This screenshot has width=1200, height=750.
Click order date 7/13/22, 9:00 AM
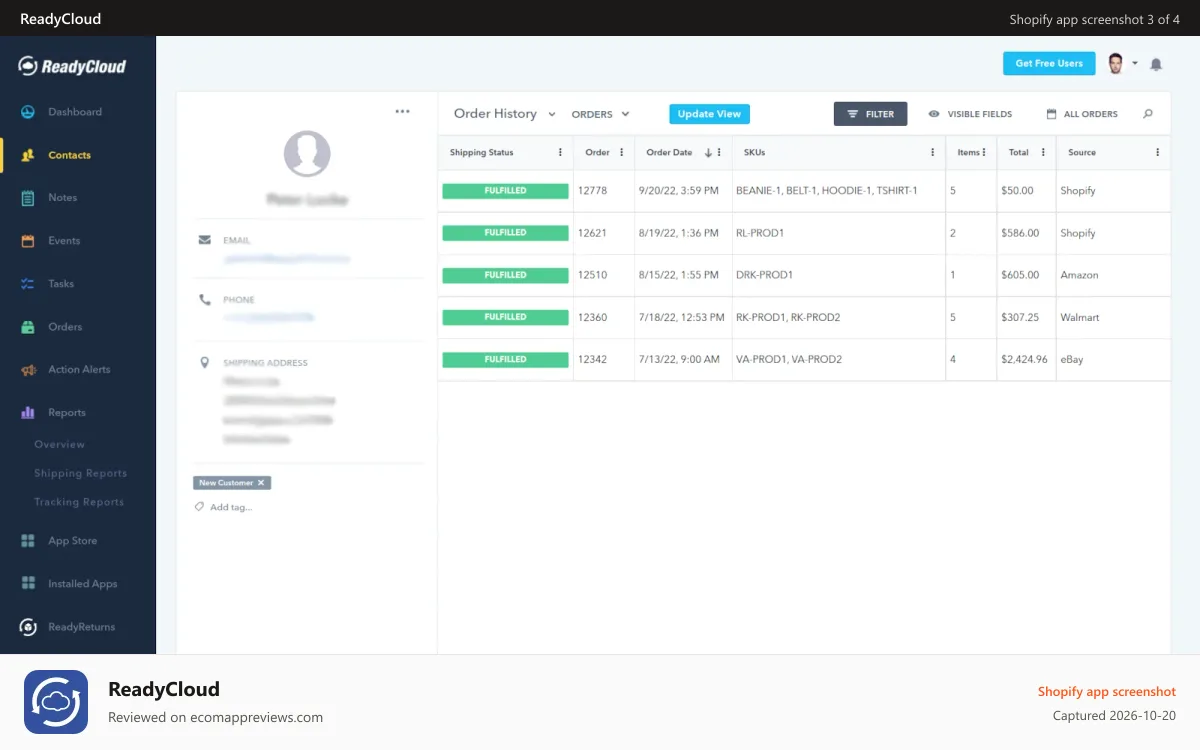click(x=679, y=359)
